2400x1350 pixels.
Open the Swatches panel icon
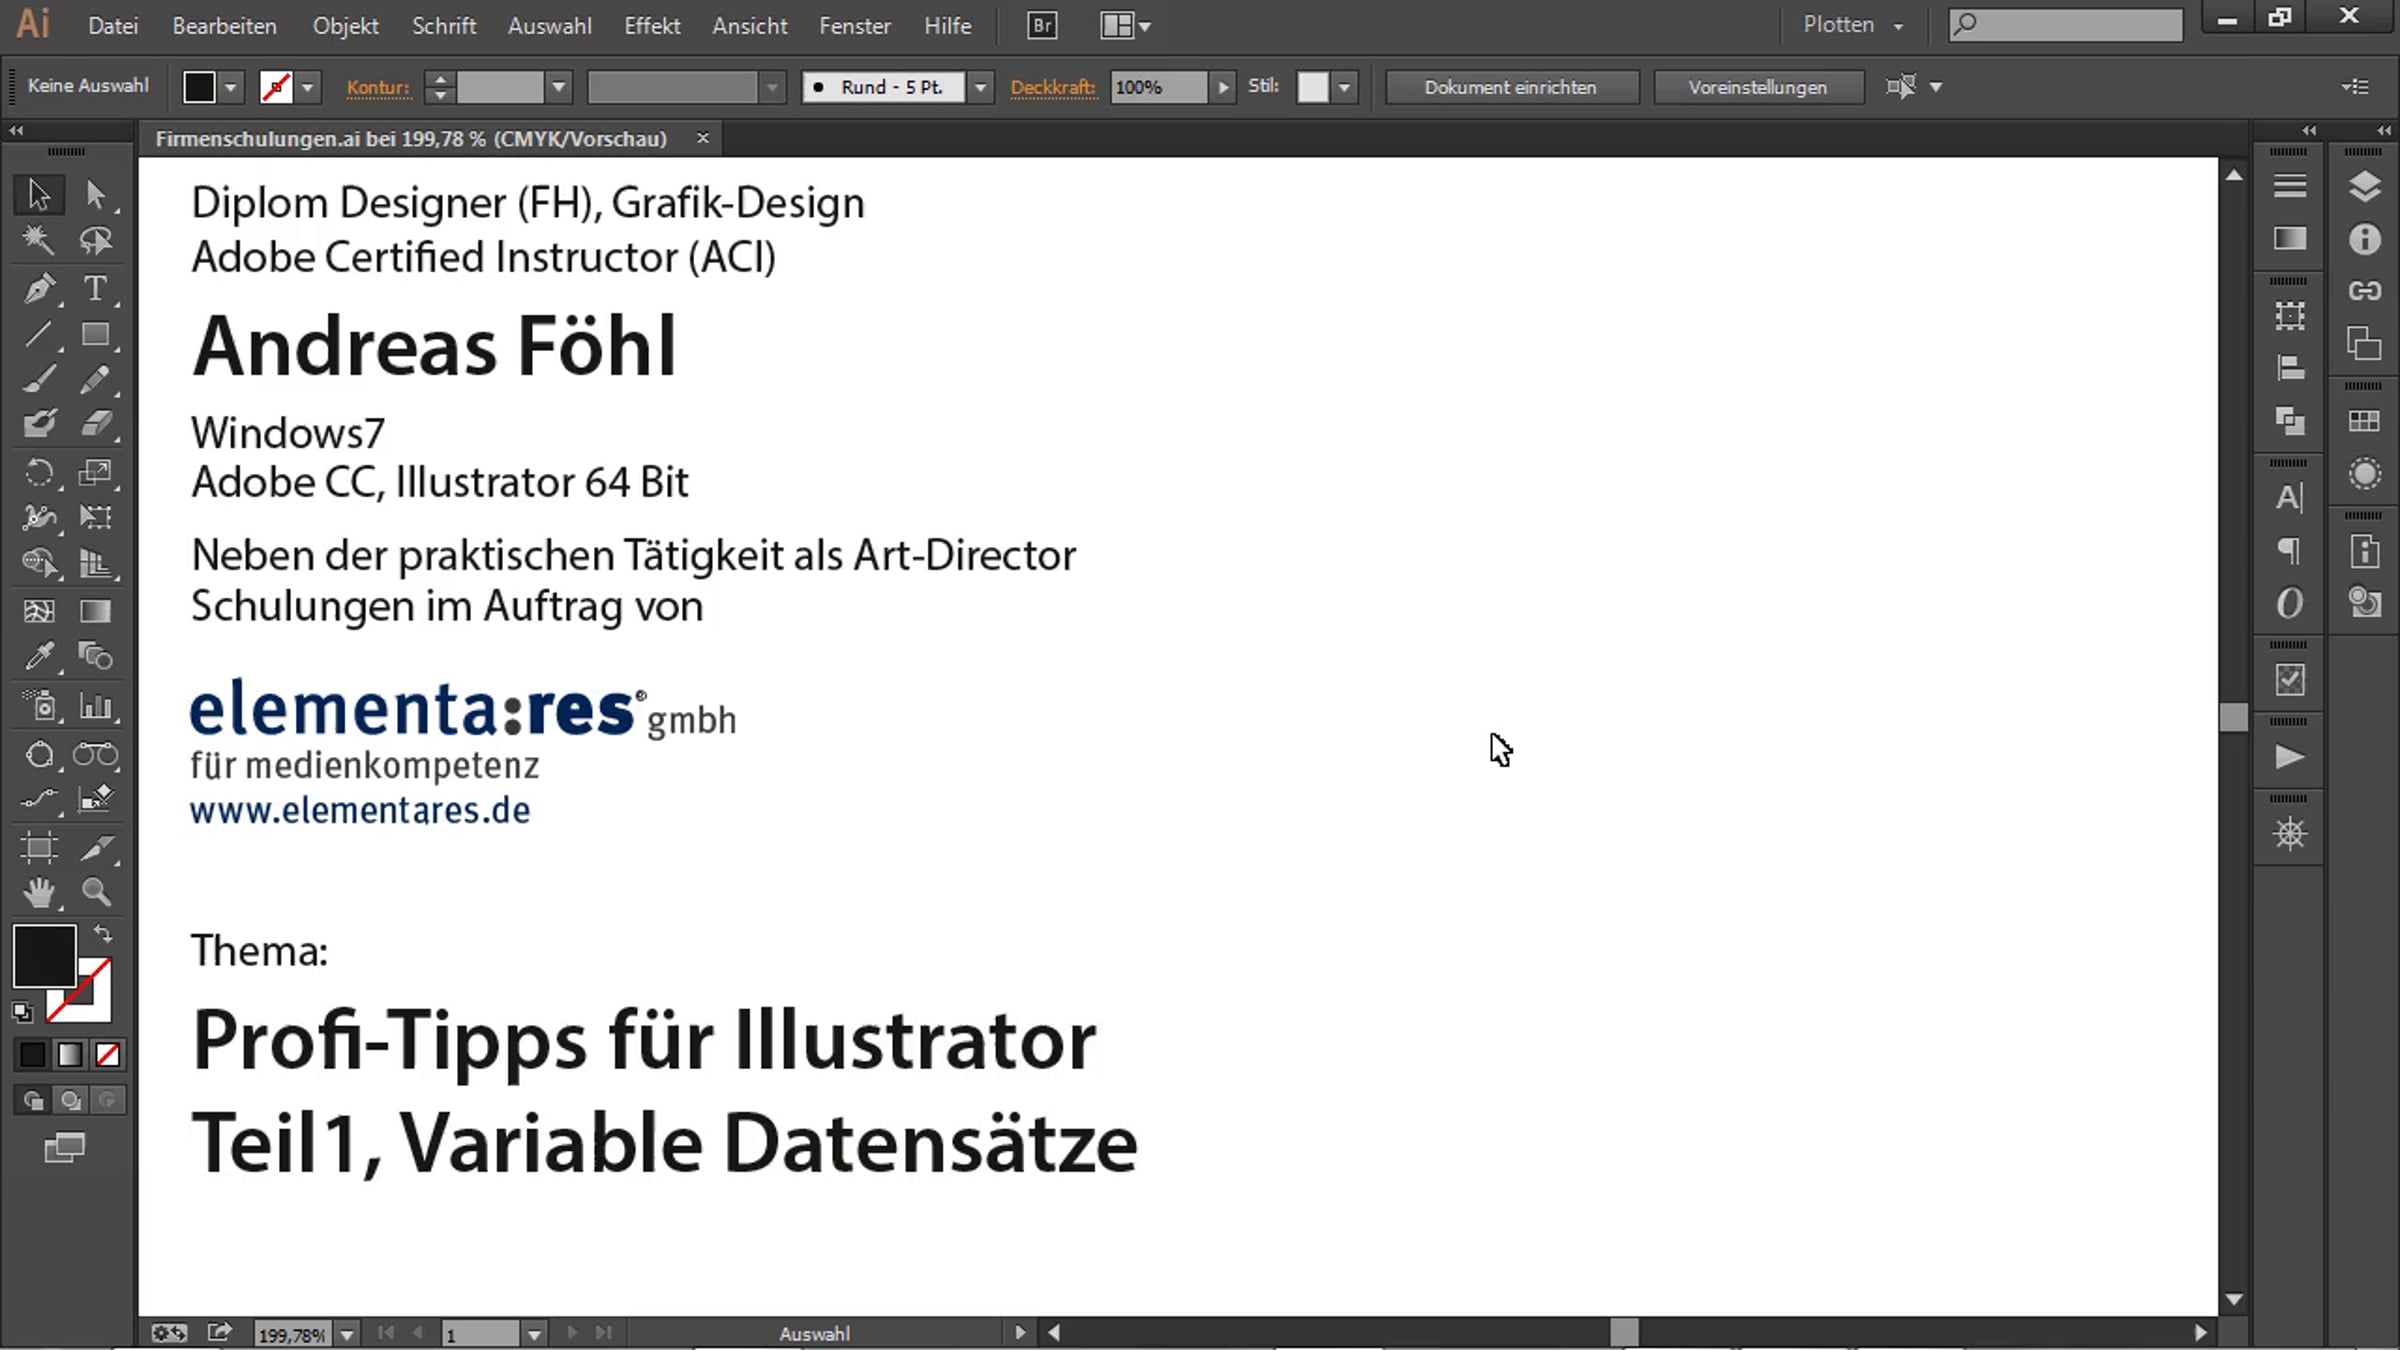[2364, 421]
